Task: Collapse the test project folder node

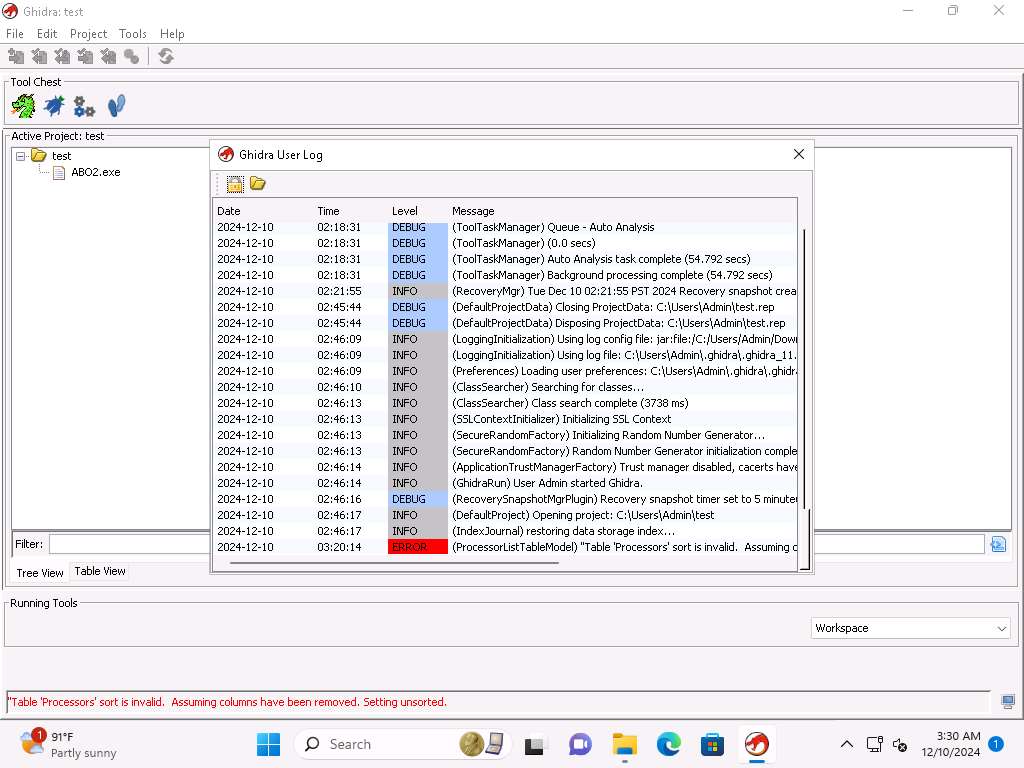Action: point(20,156)
